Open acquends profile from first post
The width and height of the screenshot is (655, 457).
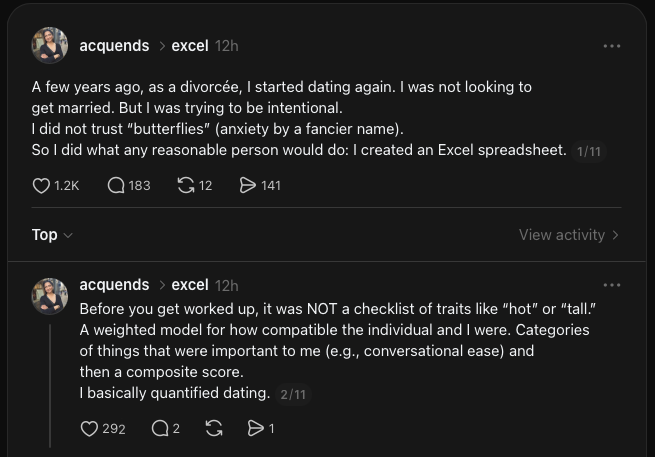click(x=114, y=46)
